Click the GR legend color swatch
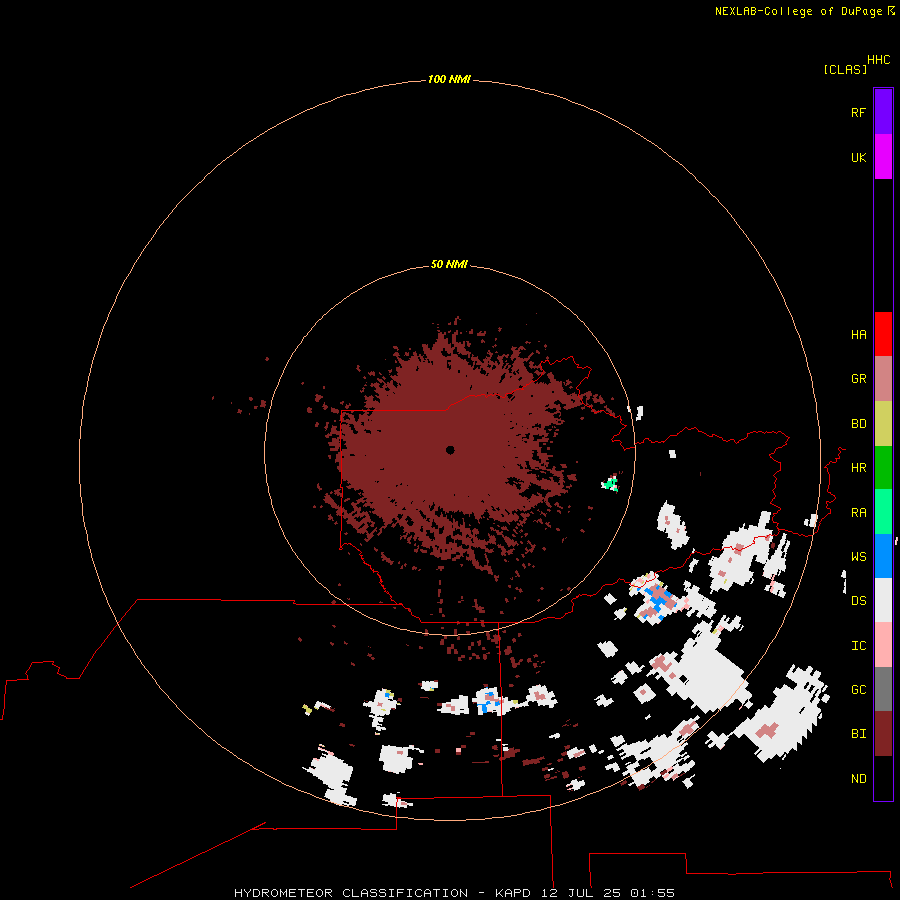The height and width of the screenshot is (900, 900). [883, 379]
